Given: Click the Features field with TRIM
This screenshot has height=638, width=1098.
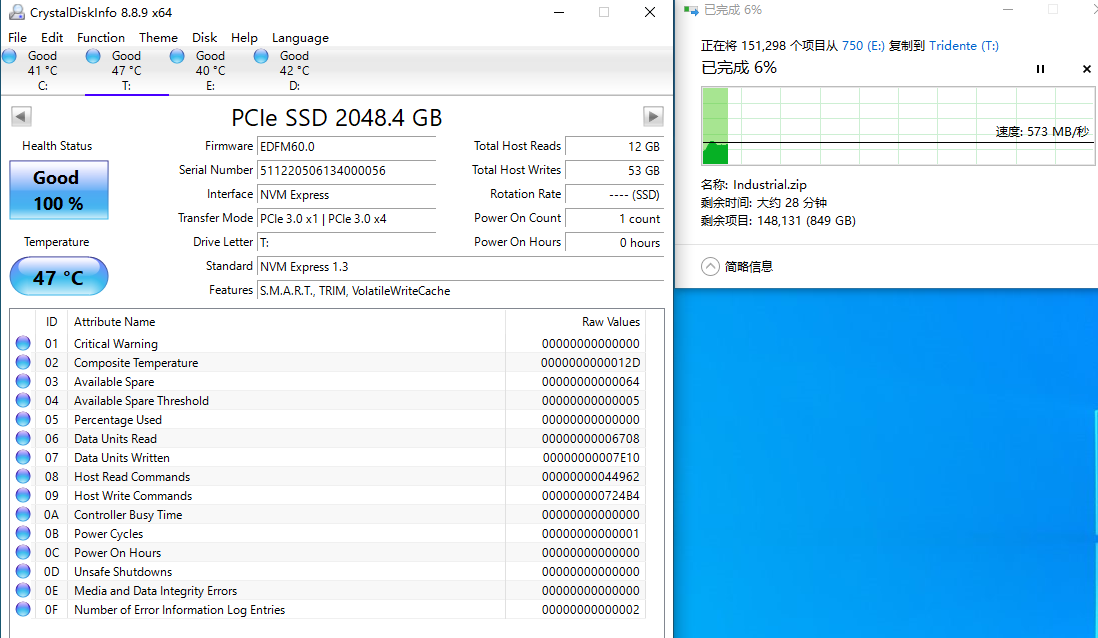Looking at the screenshot, I should pos(461,291).
